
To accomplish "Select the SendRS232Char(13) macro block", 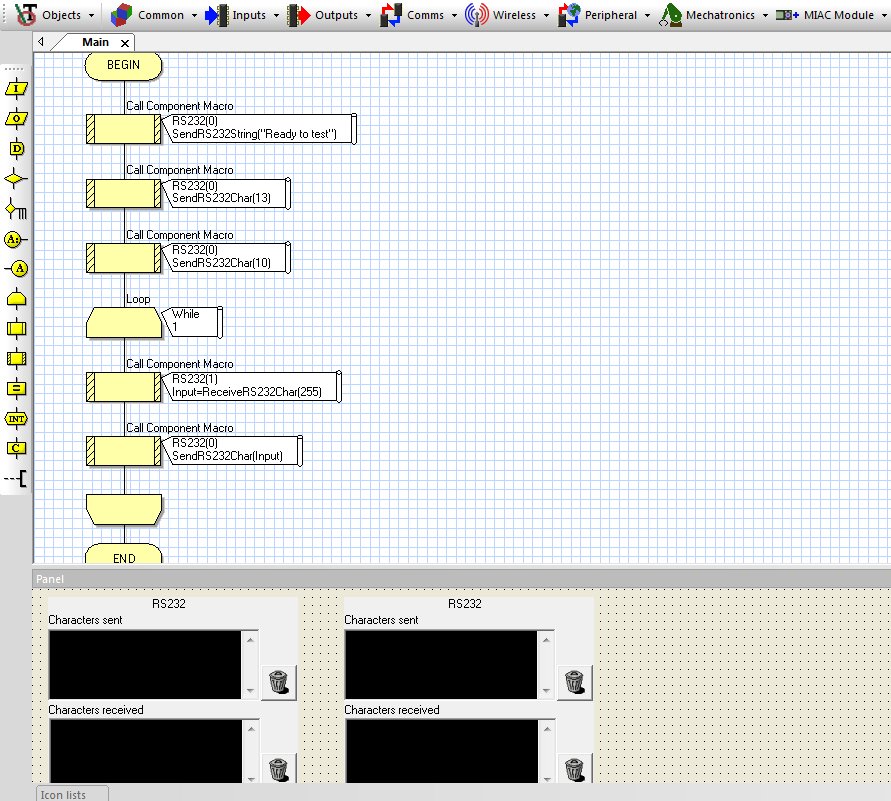I will [x=123, y=193].
